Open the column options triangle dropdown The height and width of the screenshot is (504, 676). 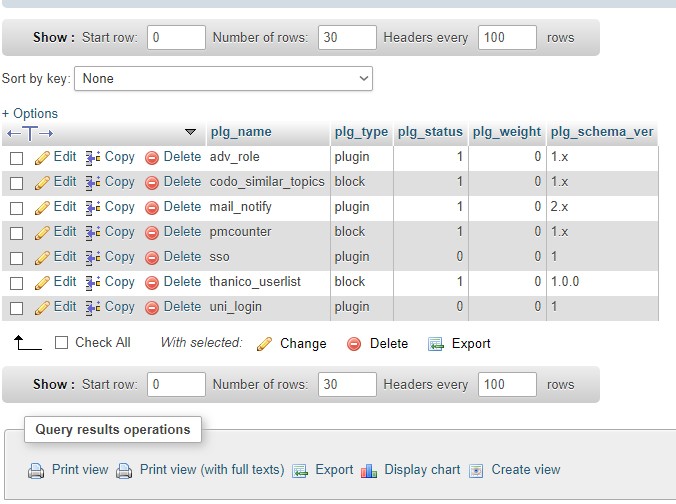tap(190, 132)
